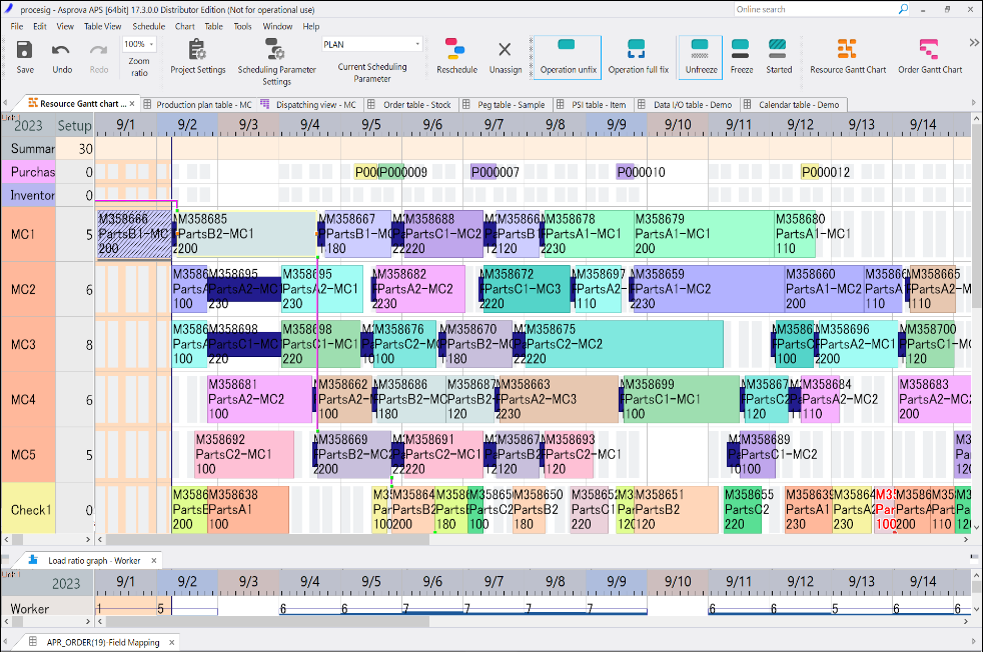
Task: Open the Order Gantt Chart
Action: [930, 56]
